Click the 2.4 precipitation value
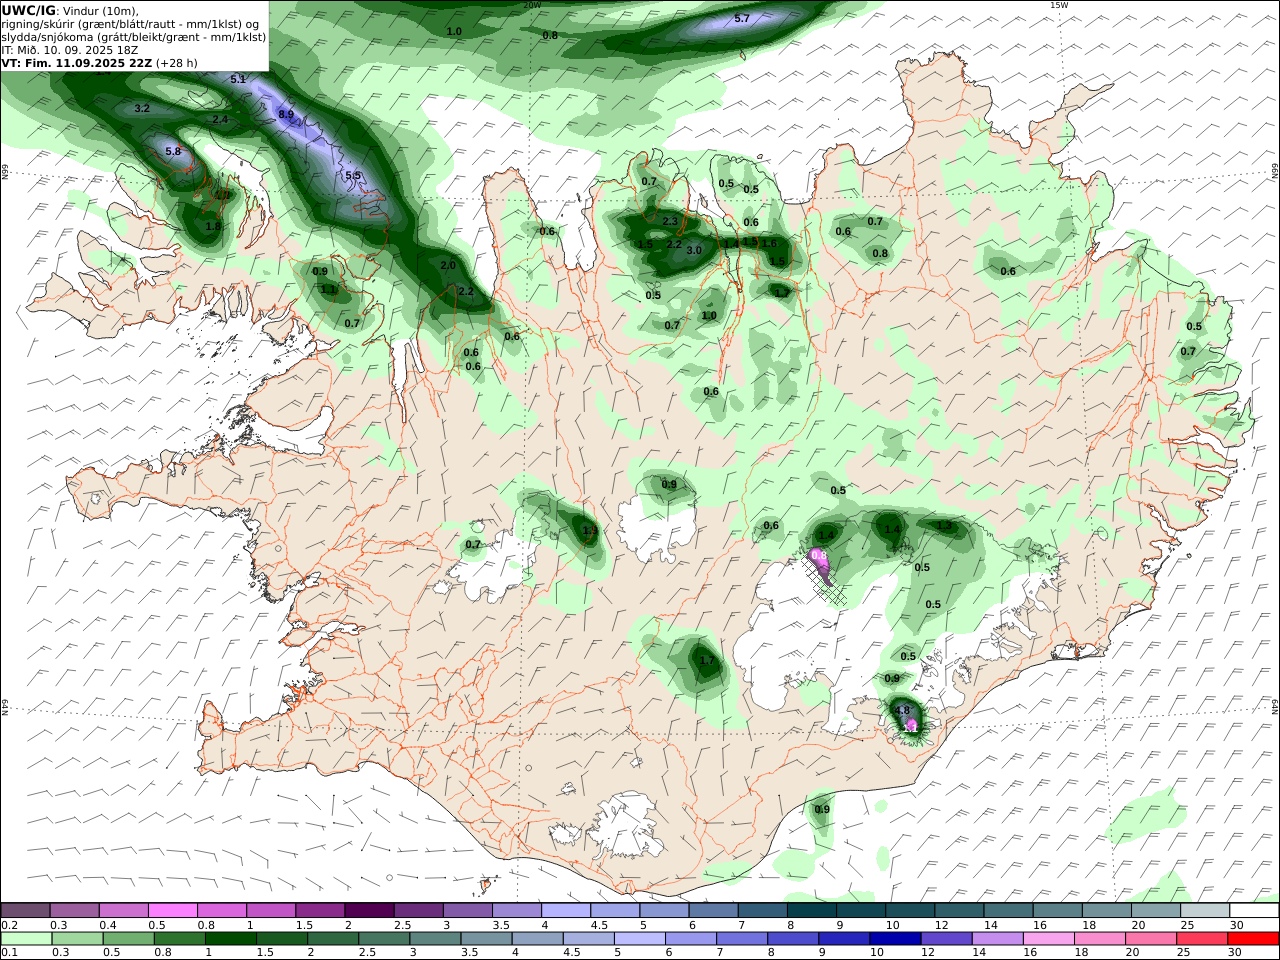This screenshot has width=1280, height=960. pos(220,120)
